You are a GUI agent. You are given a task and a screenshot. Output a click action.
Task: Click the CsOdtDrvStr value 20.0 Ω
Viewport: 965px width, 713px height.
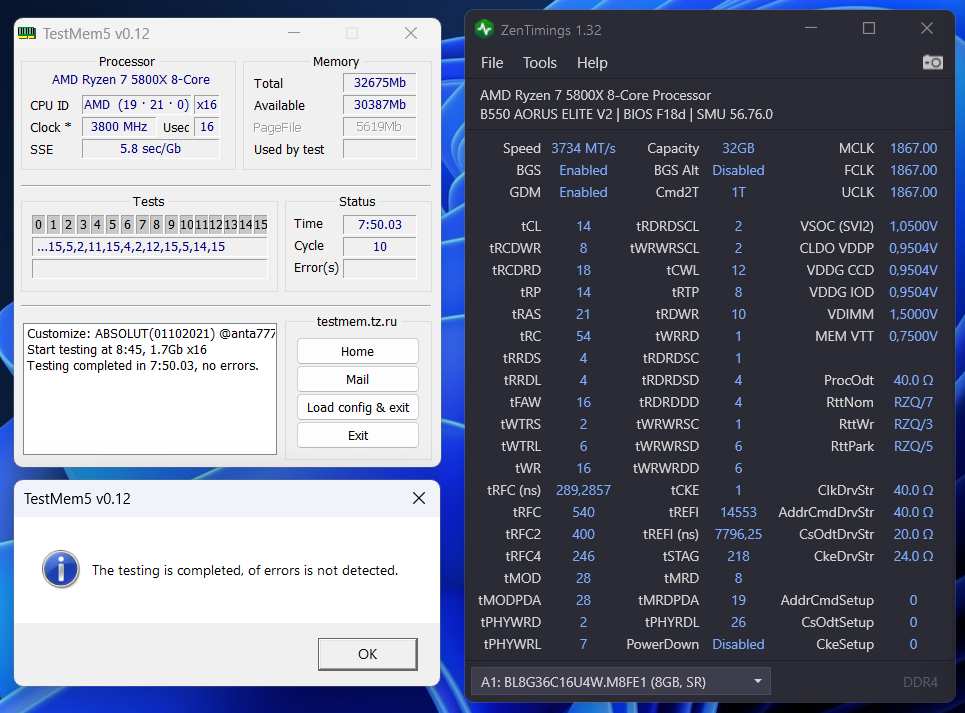(913, 534)
